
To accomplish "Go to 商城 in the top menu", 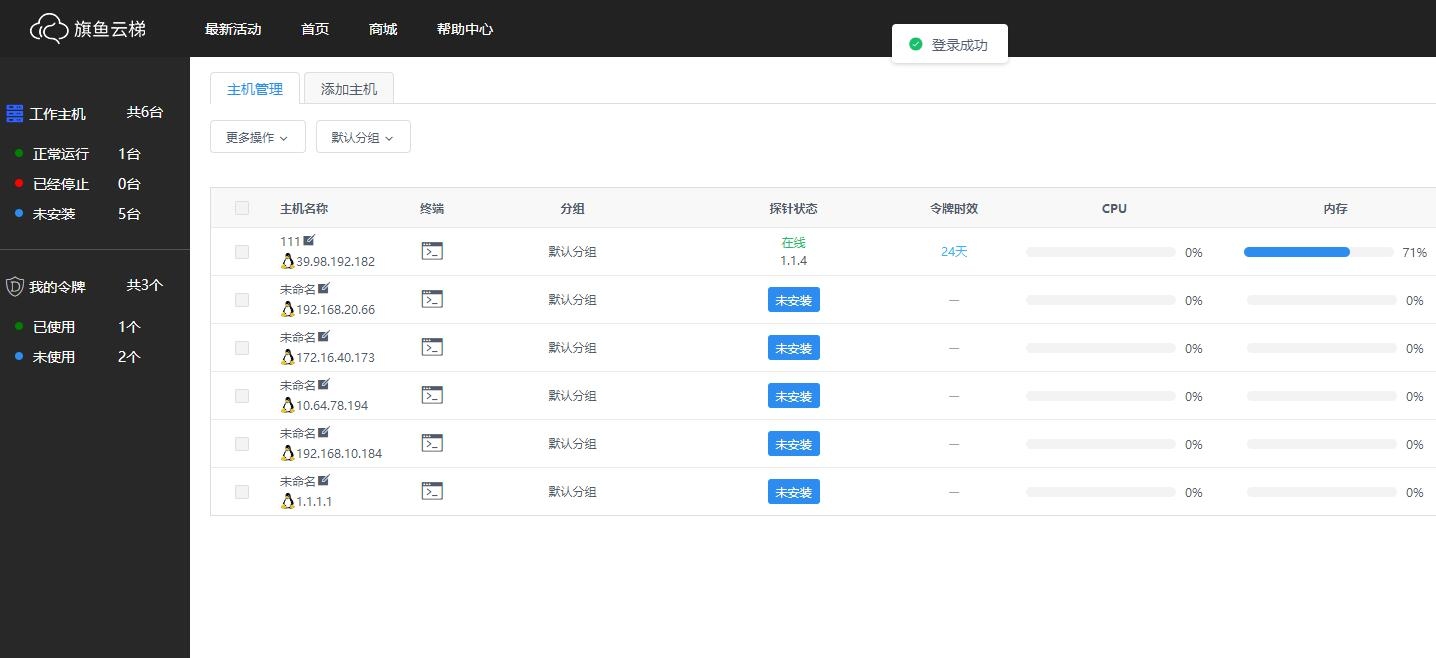I will (x=383, y=29).
